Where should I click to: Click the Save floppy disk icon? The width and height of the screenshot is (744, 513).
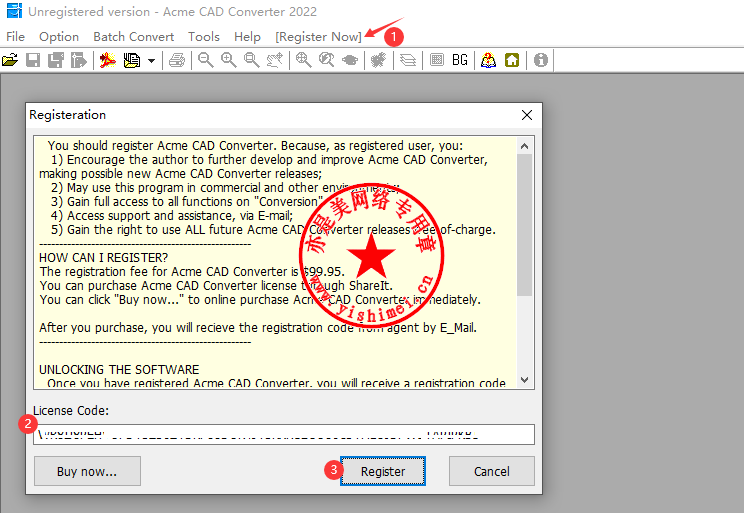point(33,60)
